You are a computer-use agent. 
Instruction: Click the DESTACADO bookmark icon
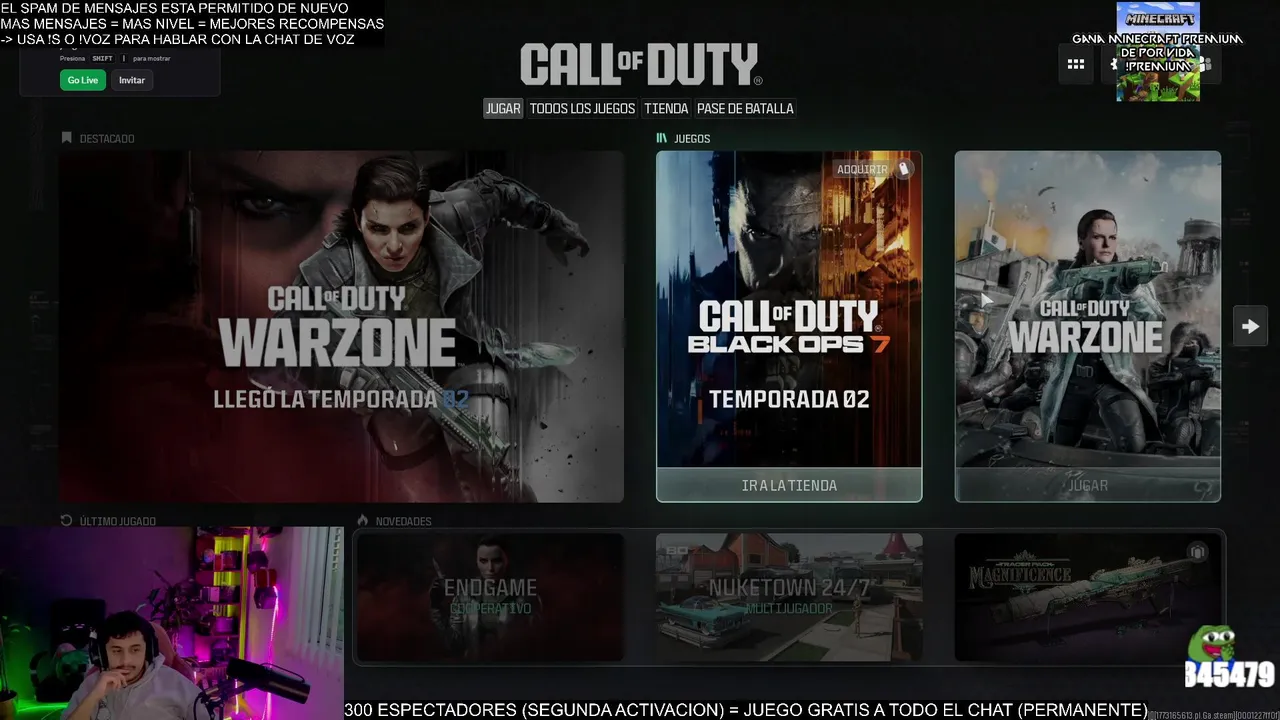pos(67,138)
